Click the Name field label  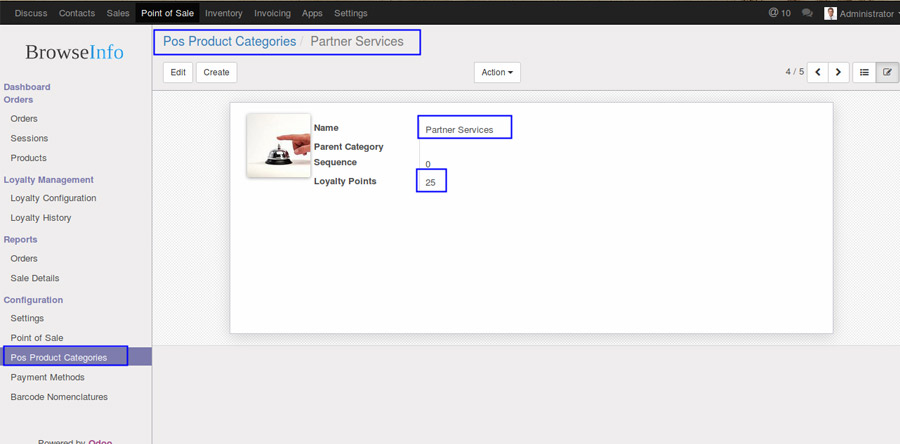pyautogui.click(x=326, y=128)
